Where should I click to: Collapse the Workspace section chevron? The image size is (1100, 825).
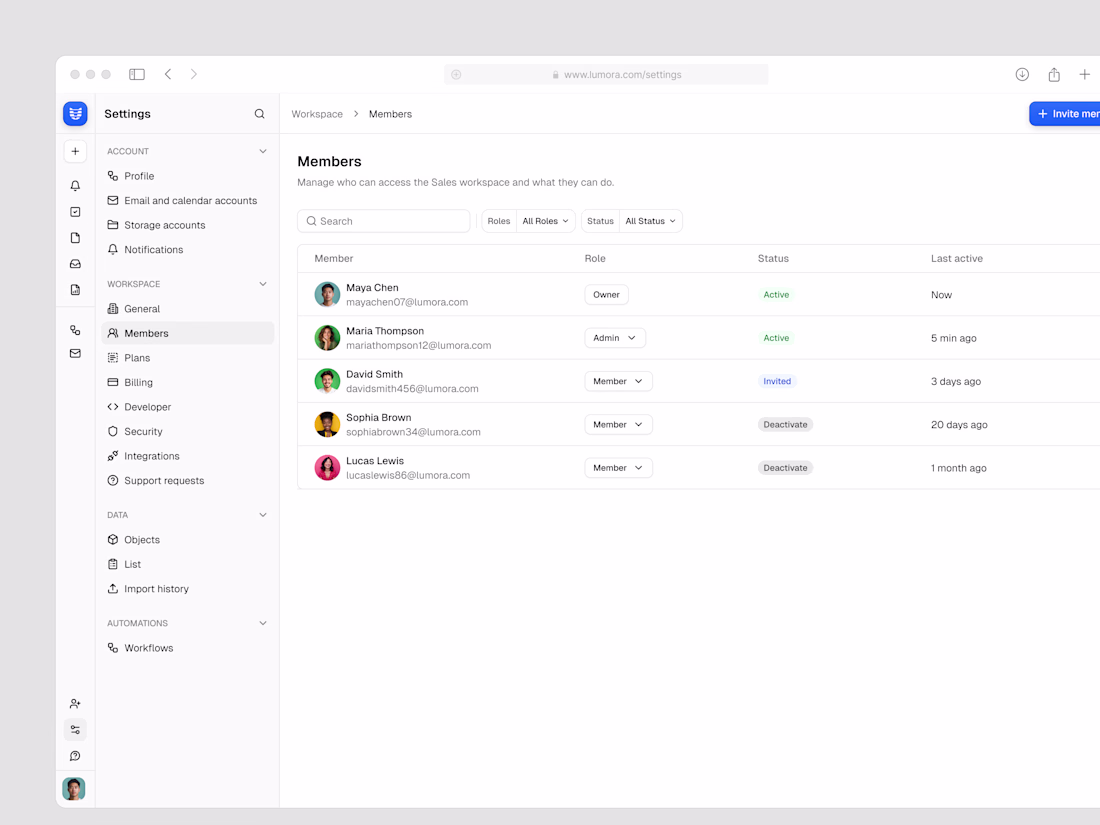click(263, 284)
